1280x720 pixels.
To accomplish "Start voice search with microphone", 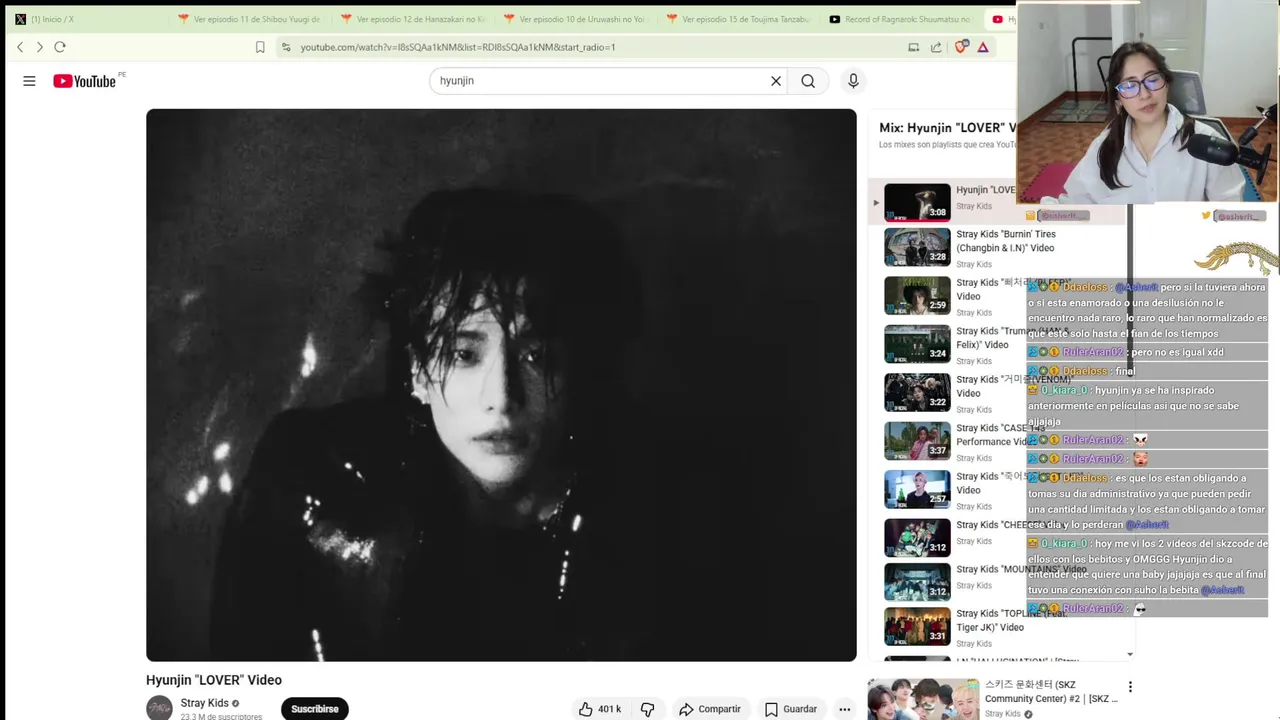I will click(853, 81).
